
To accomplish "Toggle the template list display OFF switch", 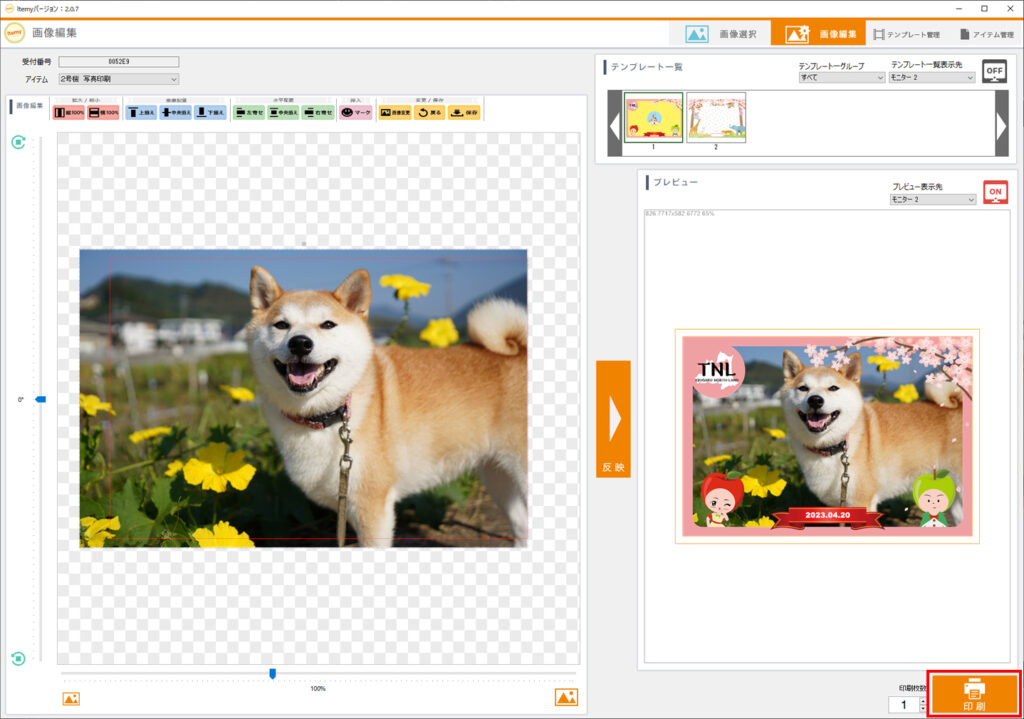I will 994,71.
